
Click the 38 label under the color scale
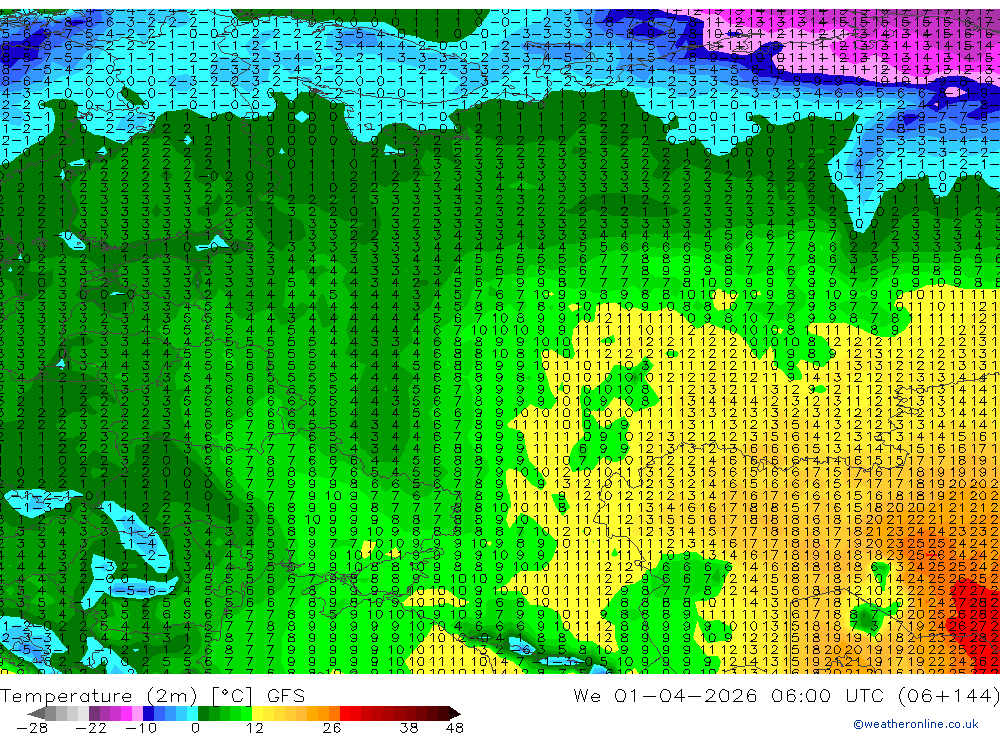coord(409,728)
